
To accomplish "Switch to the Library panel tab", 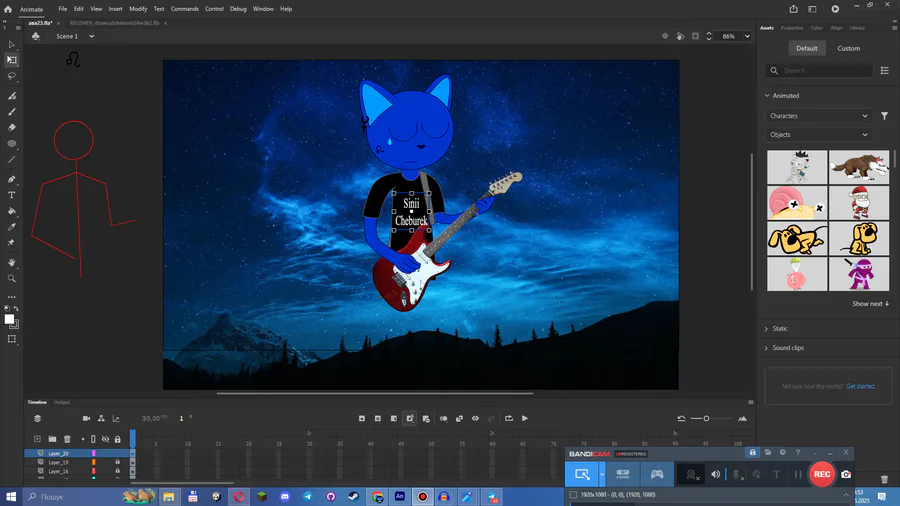I will pos(857,28).
